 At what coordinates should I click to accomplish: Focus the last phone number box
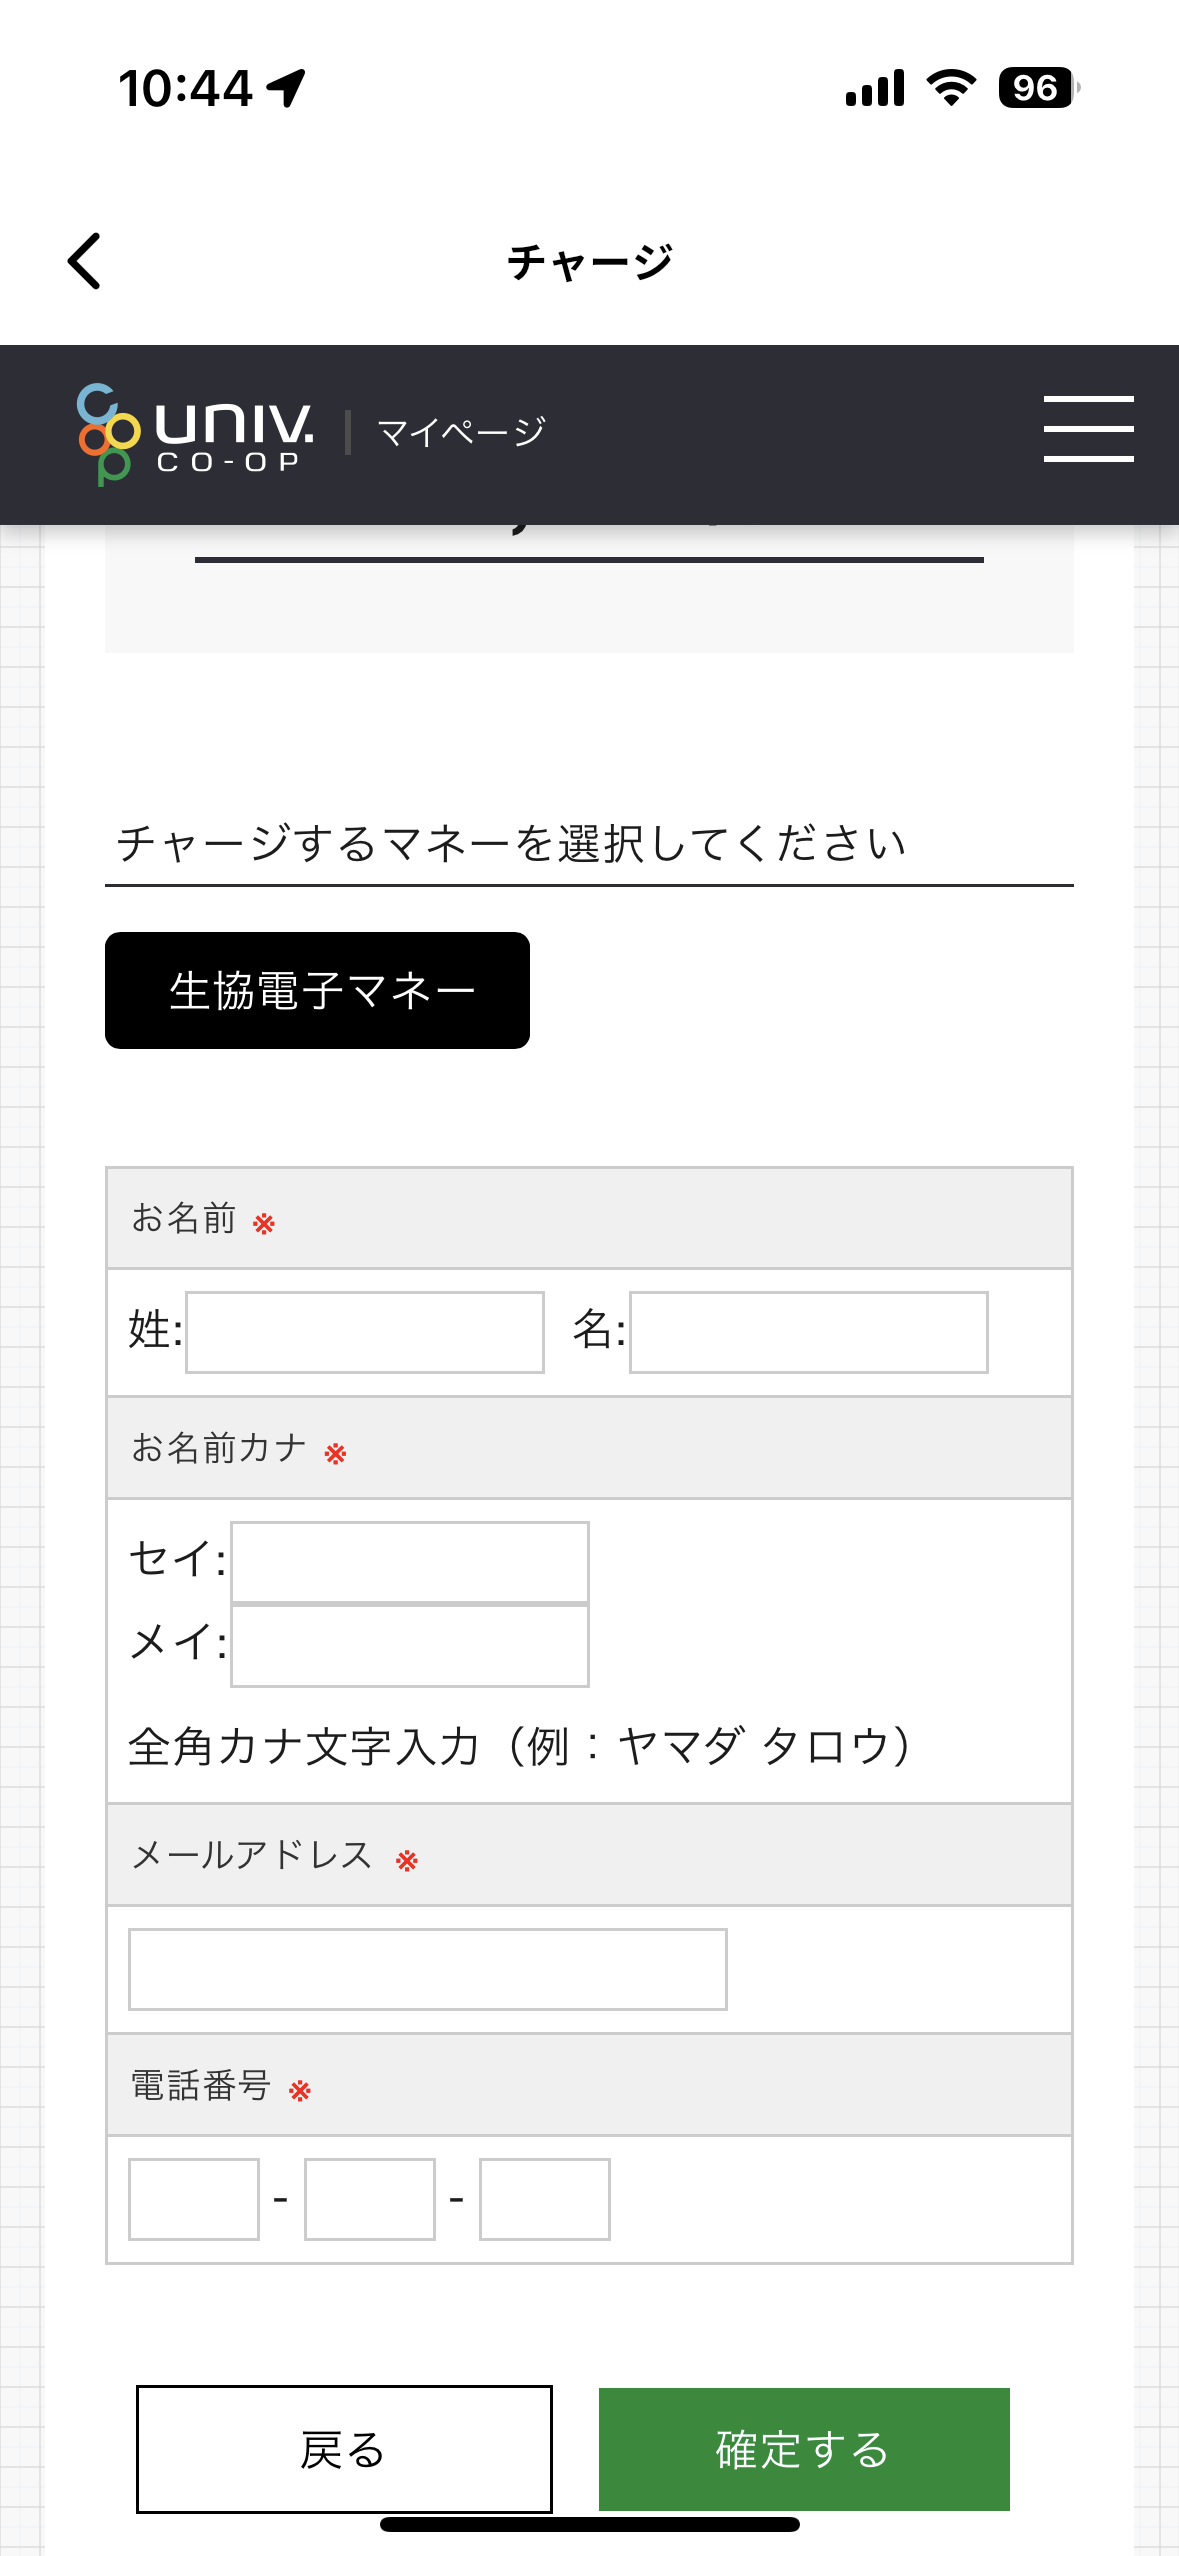545,2199
